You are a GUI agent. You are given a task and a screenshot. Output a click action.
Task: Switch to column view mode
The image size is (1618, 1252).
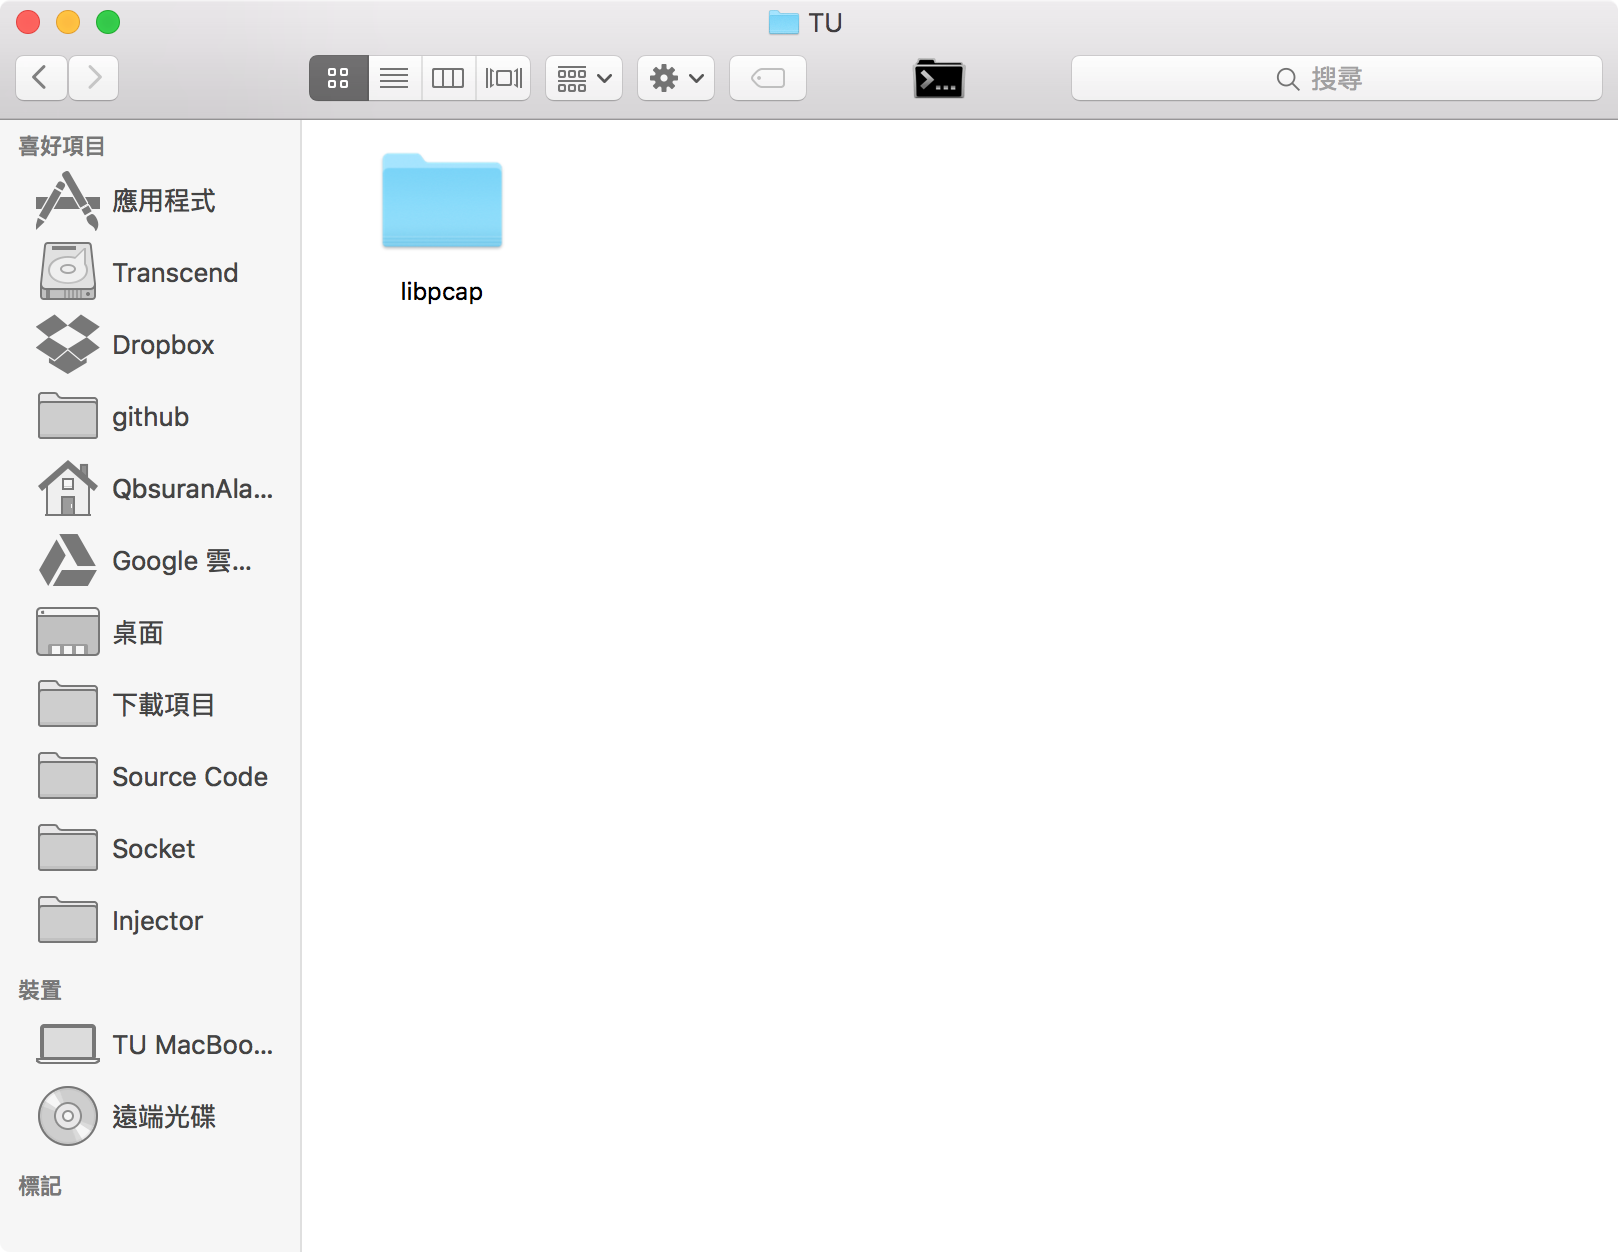click(448, 78)
